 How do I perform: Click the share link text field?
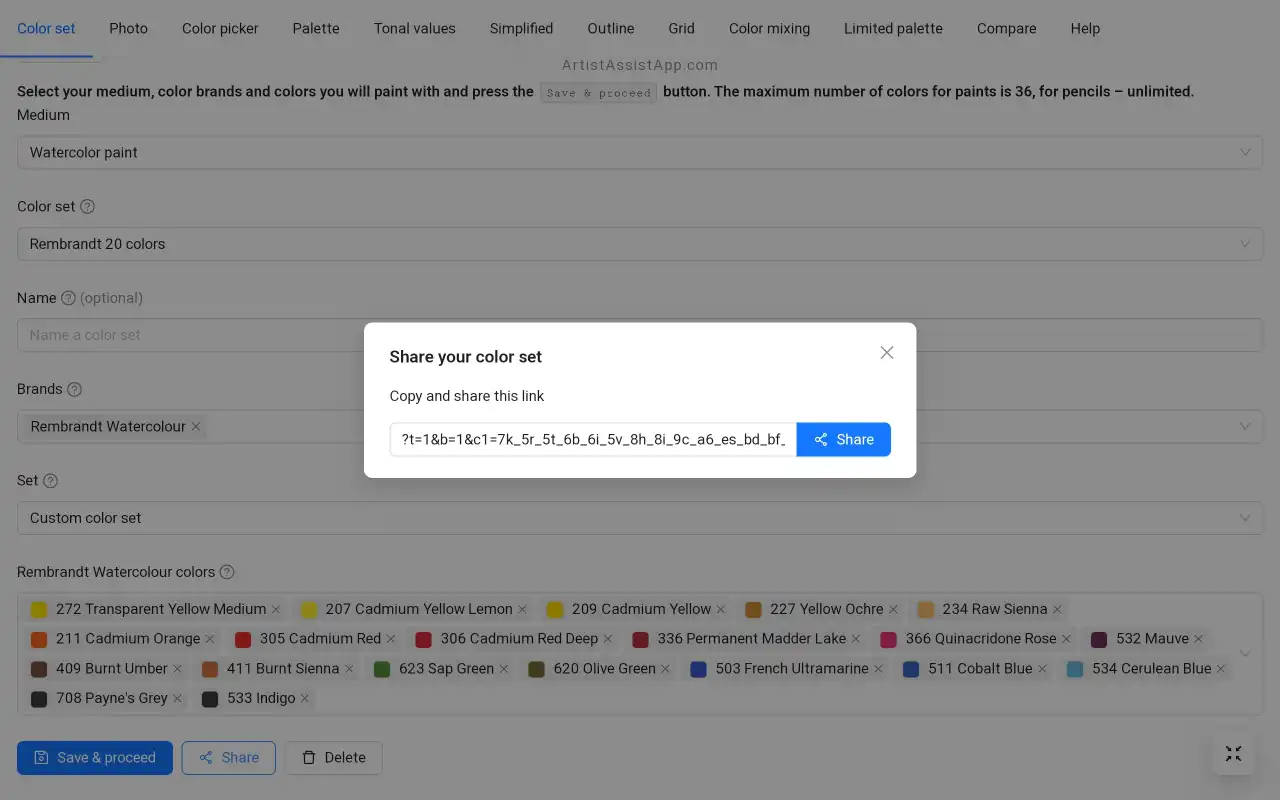coord(593,439)
